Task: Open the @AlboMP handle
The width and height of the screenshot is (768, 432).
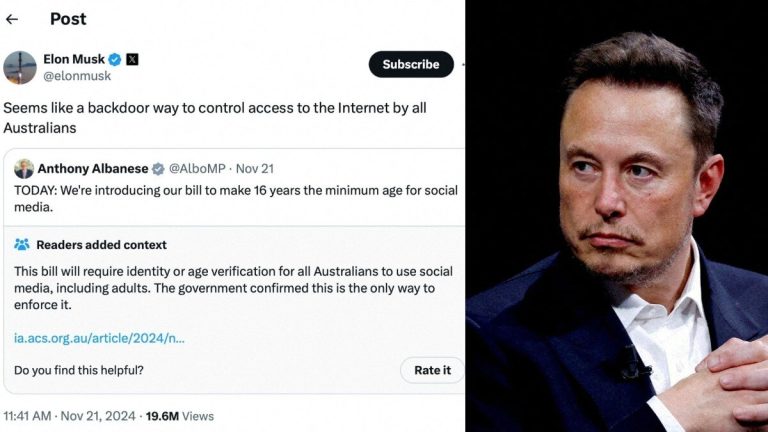Action: coord(196,168)
